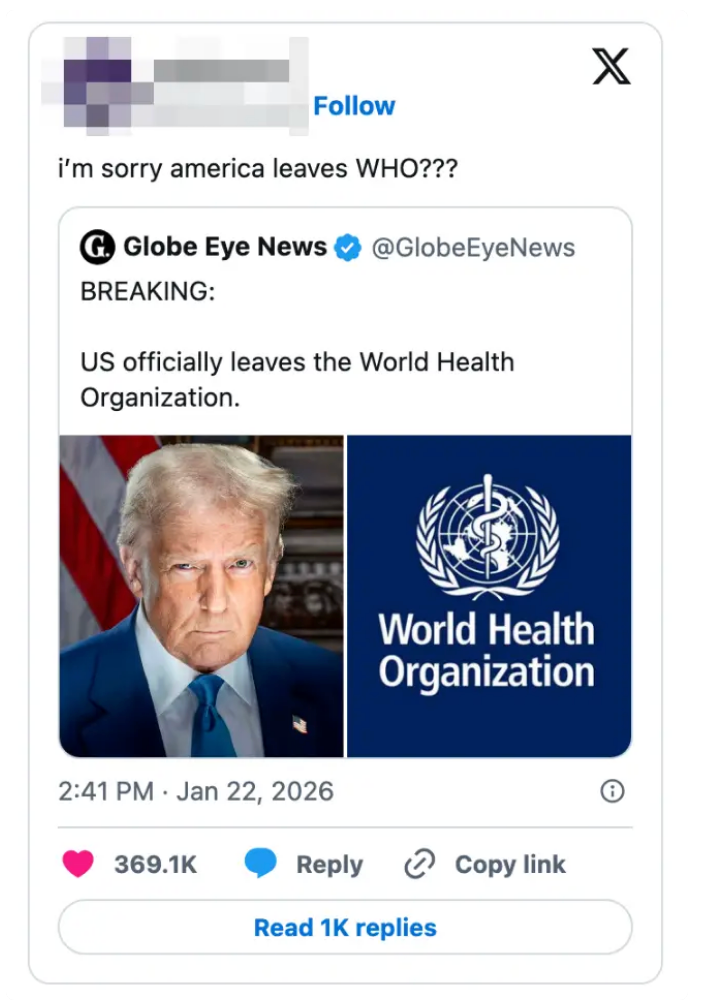Click the info (ⓘ) icon near the timestamp
Screen dimensions: 706x1008
(x=613, y=791)
